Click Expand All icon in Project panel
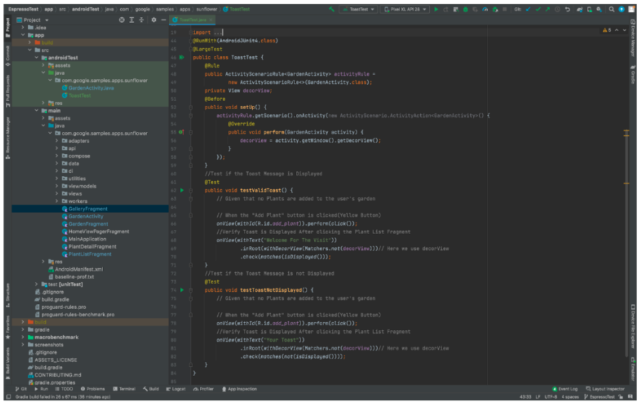This screenshot has width=640, height=405. 131,20
